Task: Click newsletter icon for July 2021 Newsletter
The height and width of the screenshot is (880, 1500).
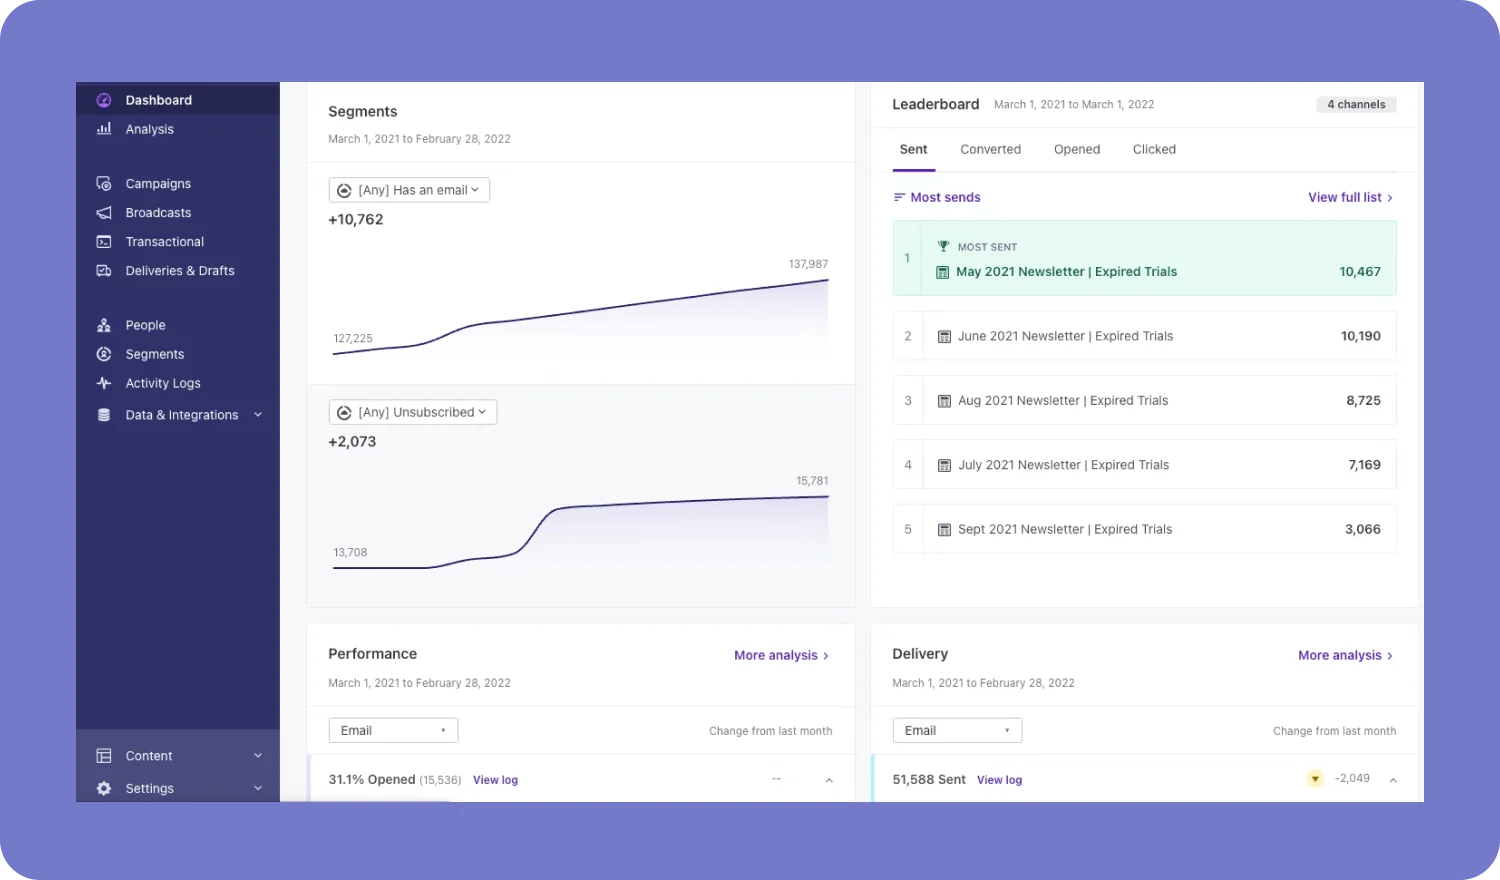Action: click(x=944, y=465)
